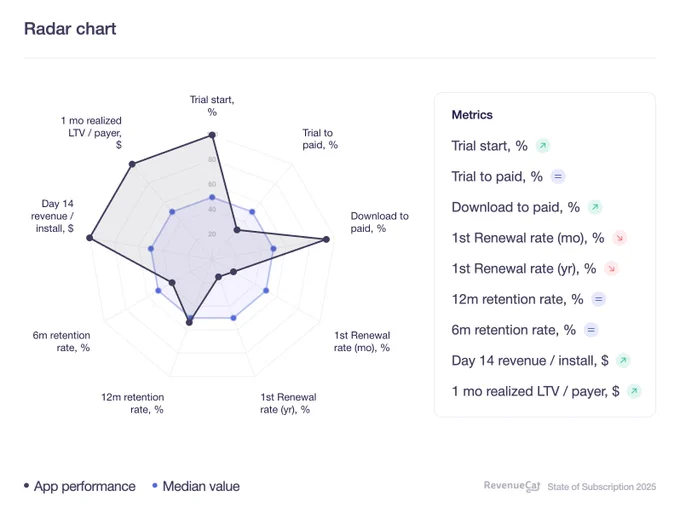Toggle the Median value legend item

point(196,486)
